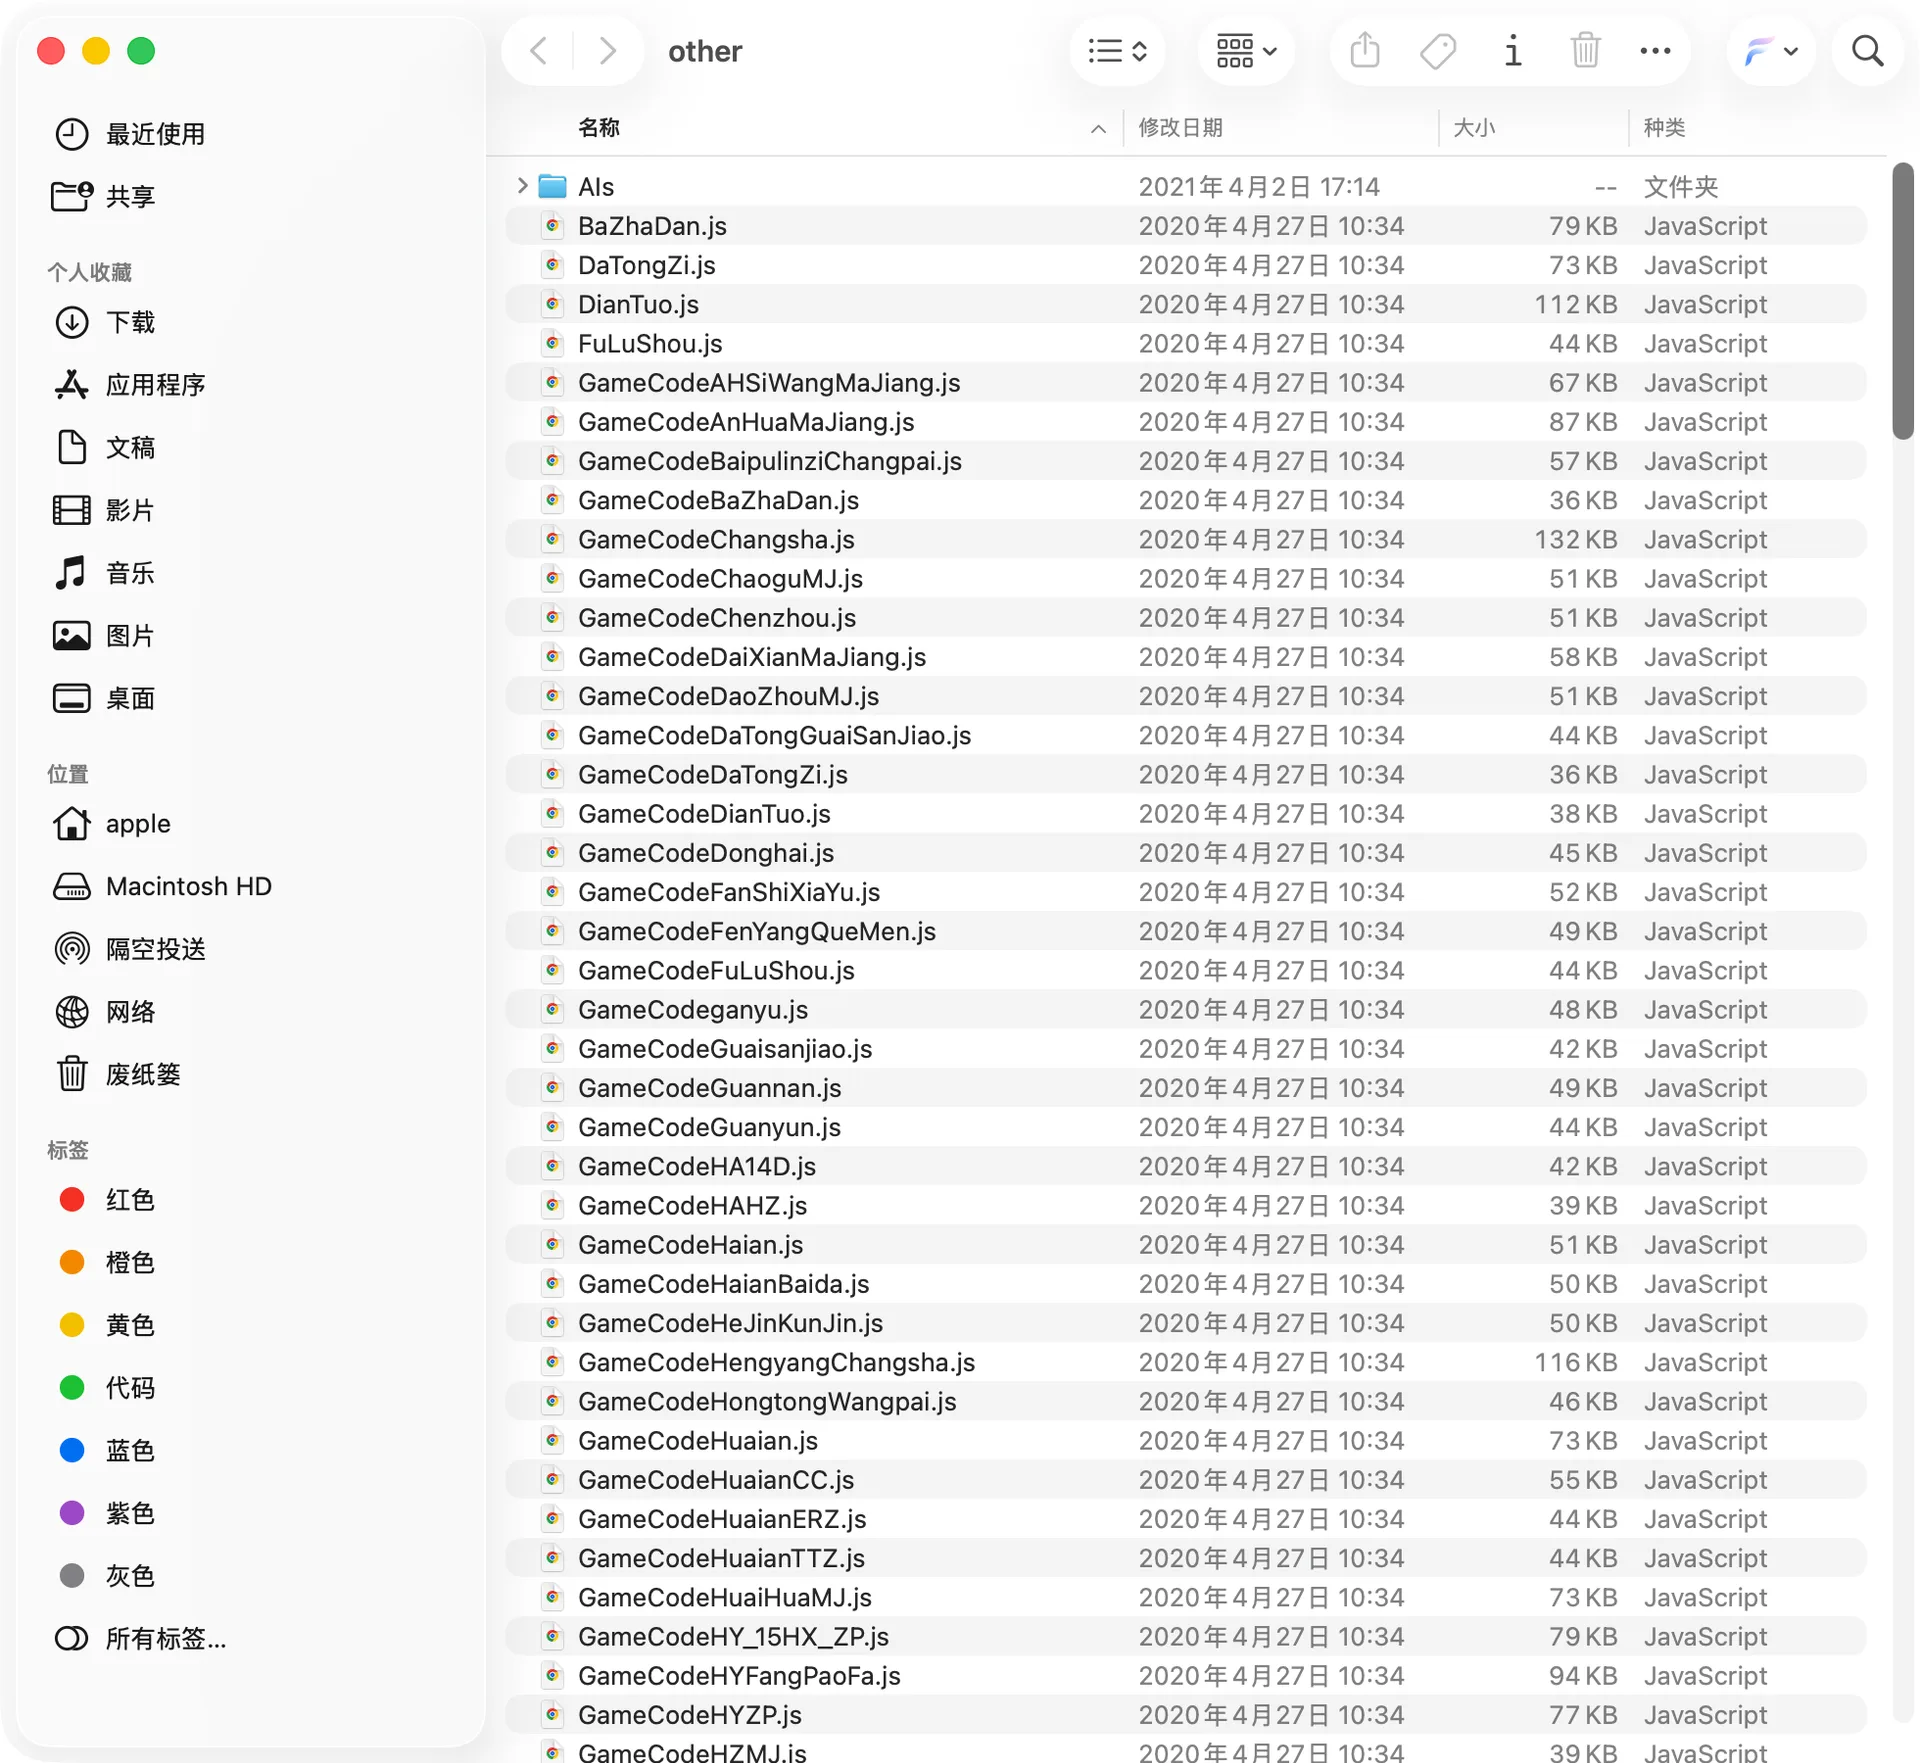Click the search magnifier icon

tap(1867, 51)
